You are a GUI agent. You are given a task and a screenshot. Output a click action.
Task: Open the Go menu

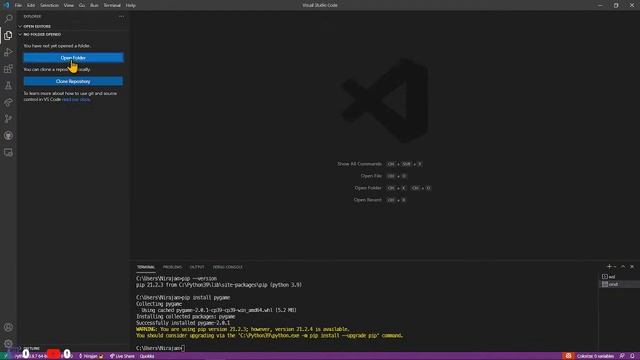[82, 5]
